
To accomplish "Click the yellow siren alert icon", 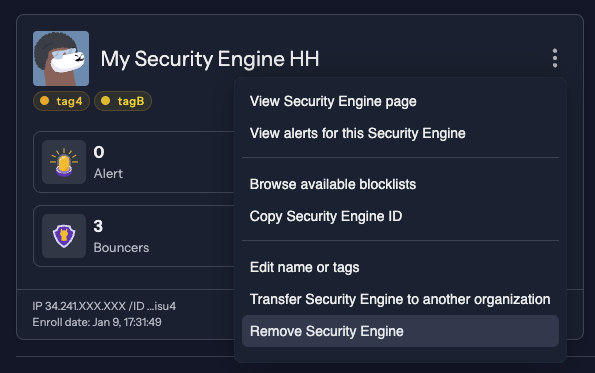I will 64,162.
